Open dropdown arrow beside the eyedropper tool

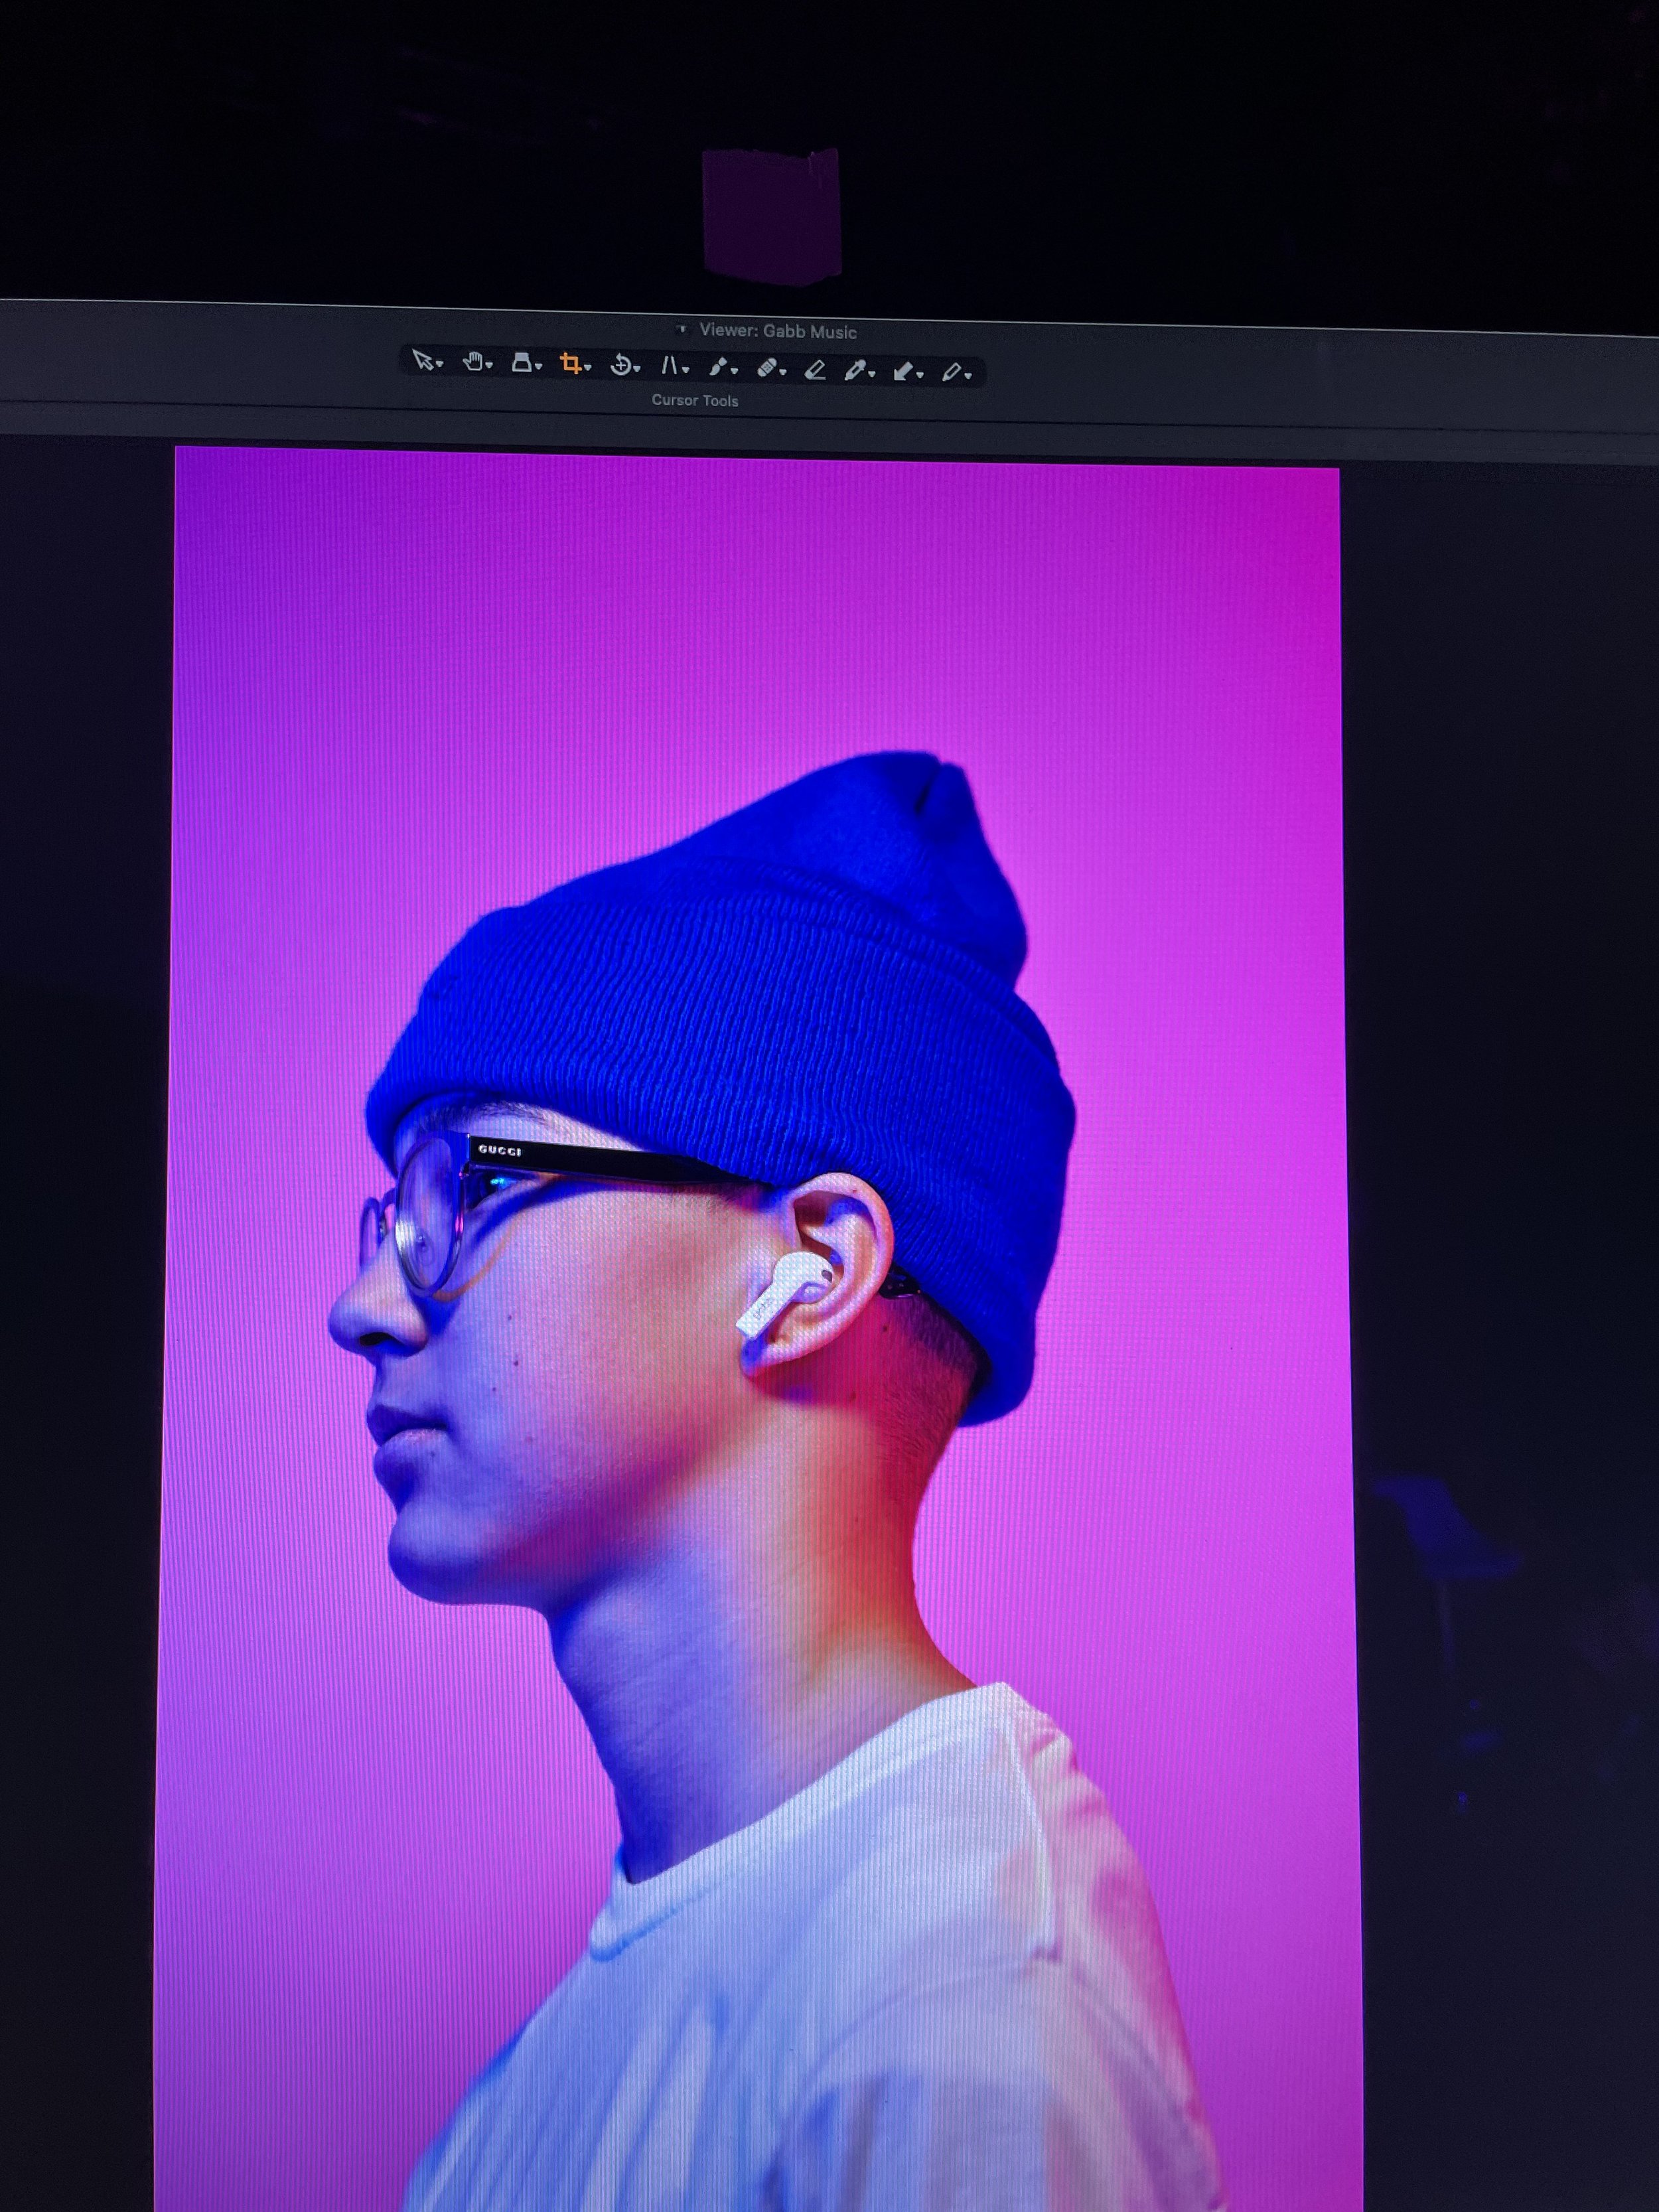point(872,374)
